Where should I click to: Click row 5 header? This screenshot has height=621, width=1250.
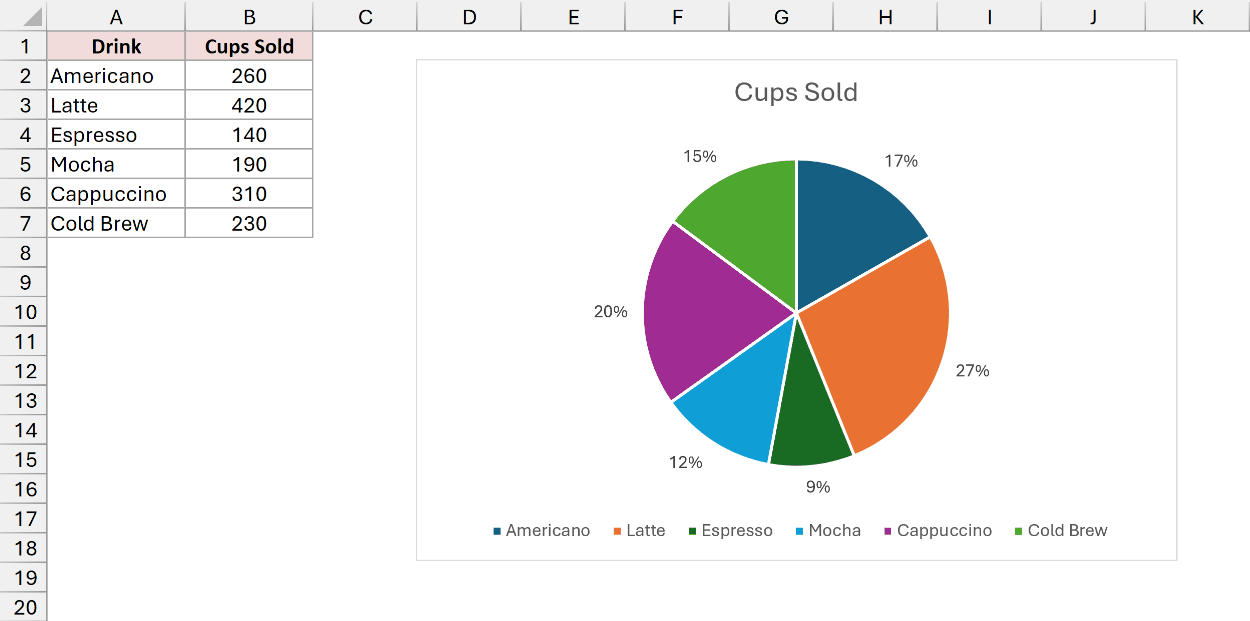pyautogui.click(x=24, y=164)
